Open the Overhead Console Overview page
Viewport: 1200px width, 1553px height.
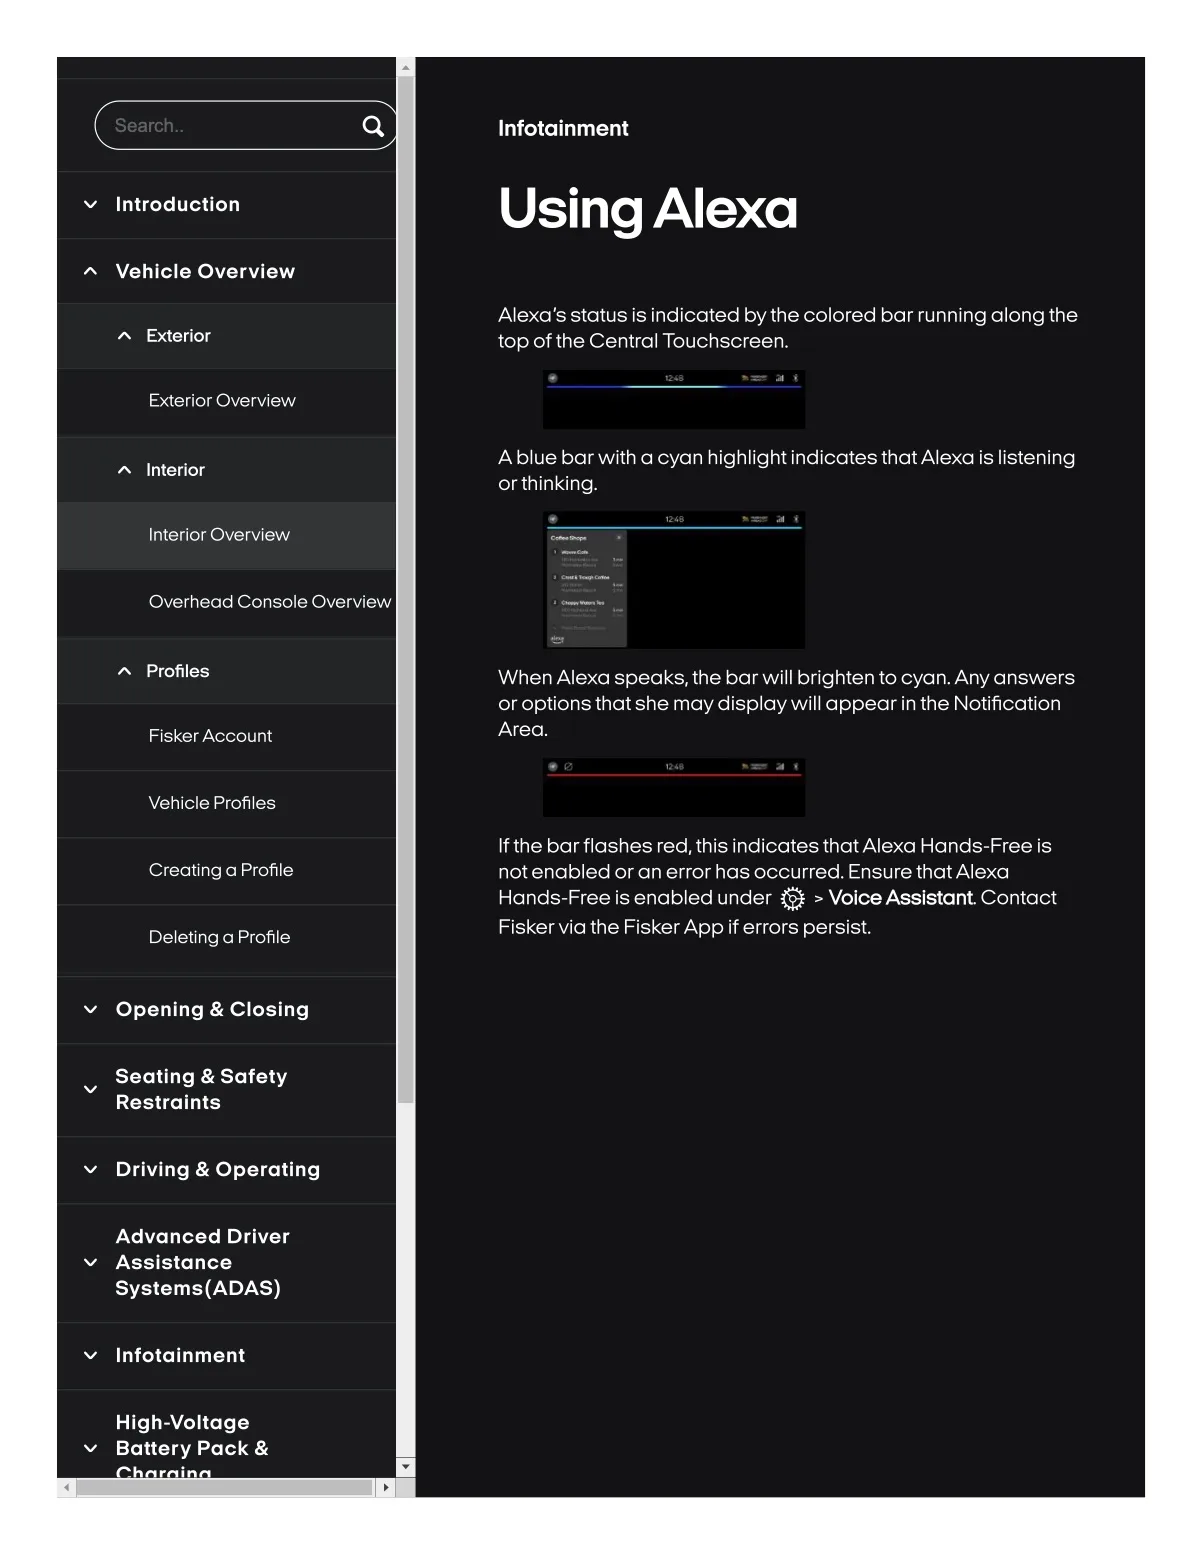tap(227, 602)
